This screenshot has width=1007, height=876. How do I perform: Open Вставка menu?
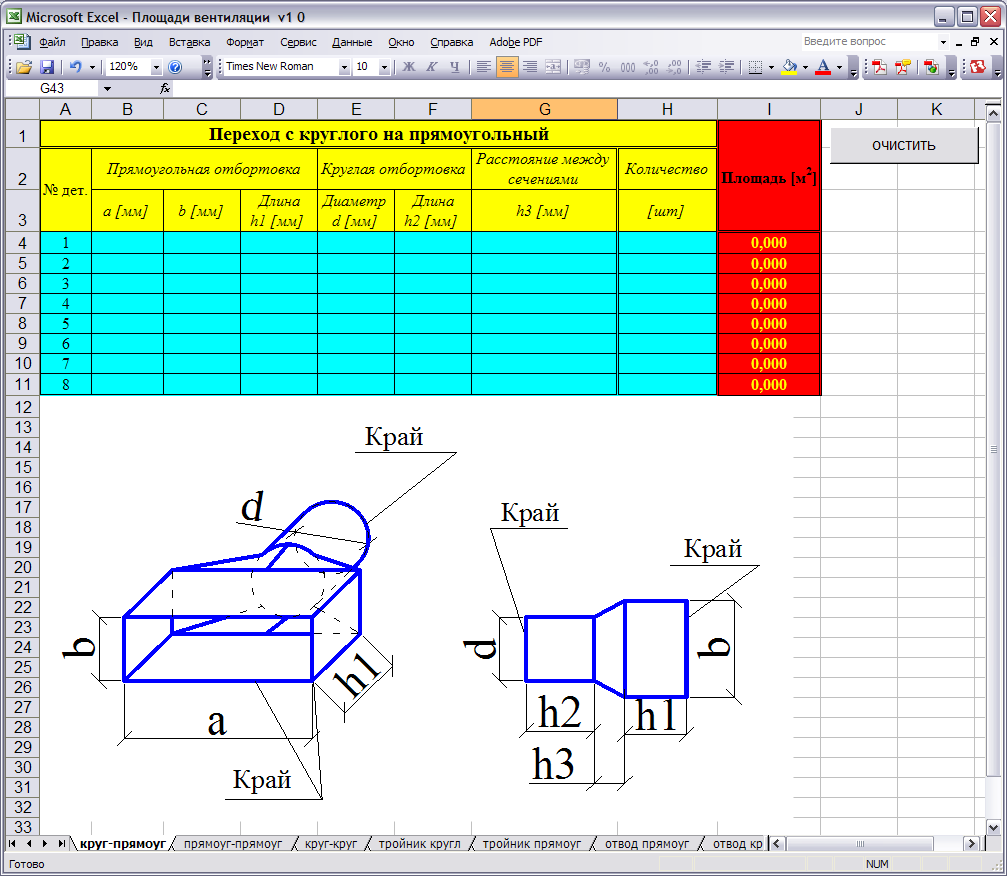(189, 42)
